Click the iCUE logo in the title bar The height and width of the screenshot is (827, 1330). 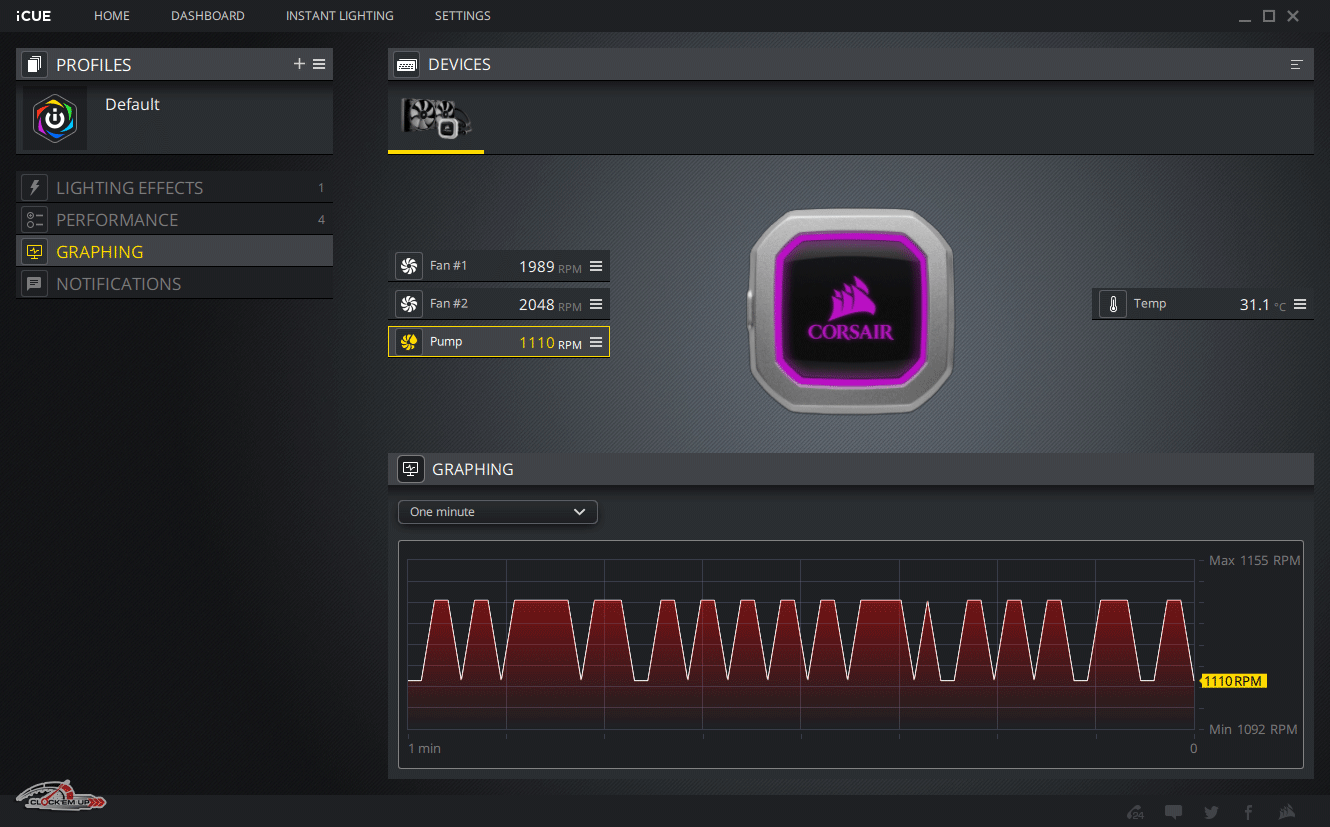point(34,16)
